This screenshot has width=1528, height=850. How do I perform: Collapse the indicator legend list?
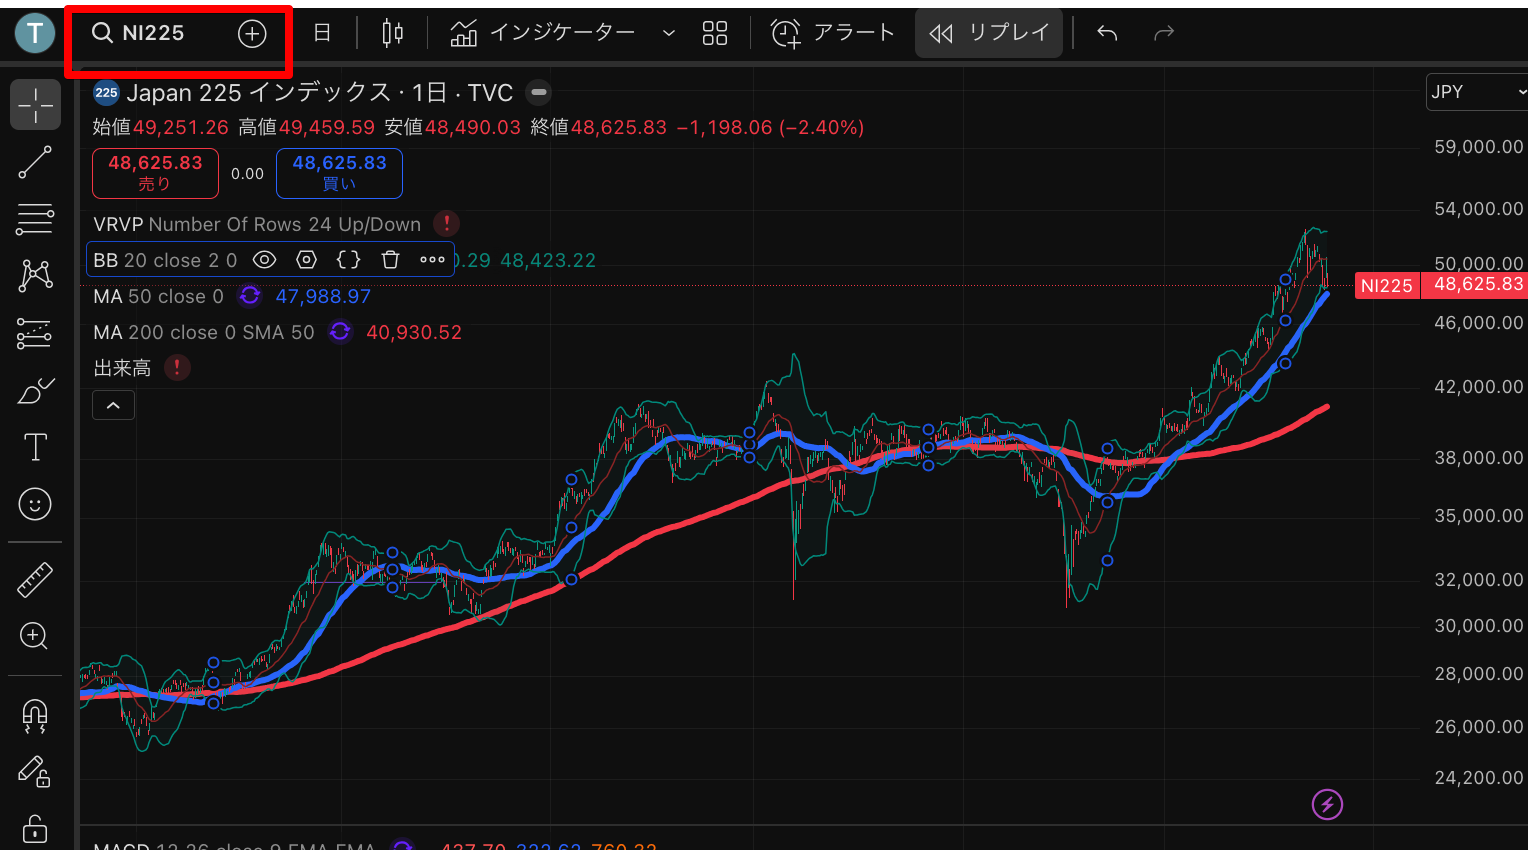(113, 405)
